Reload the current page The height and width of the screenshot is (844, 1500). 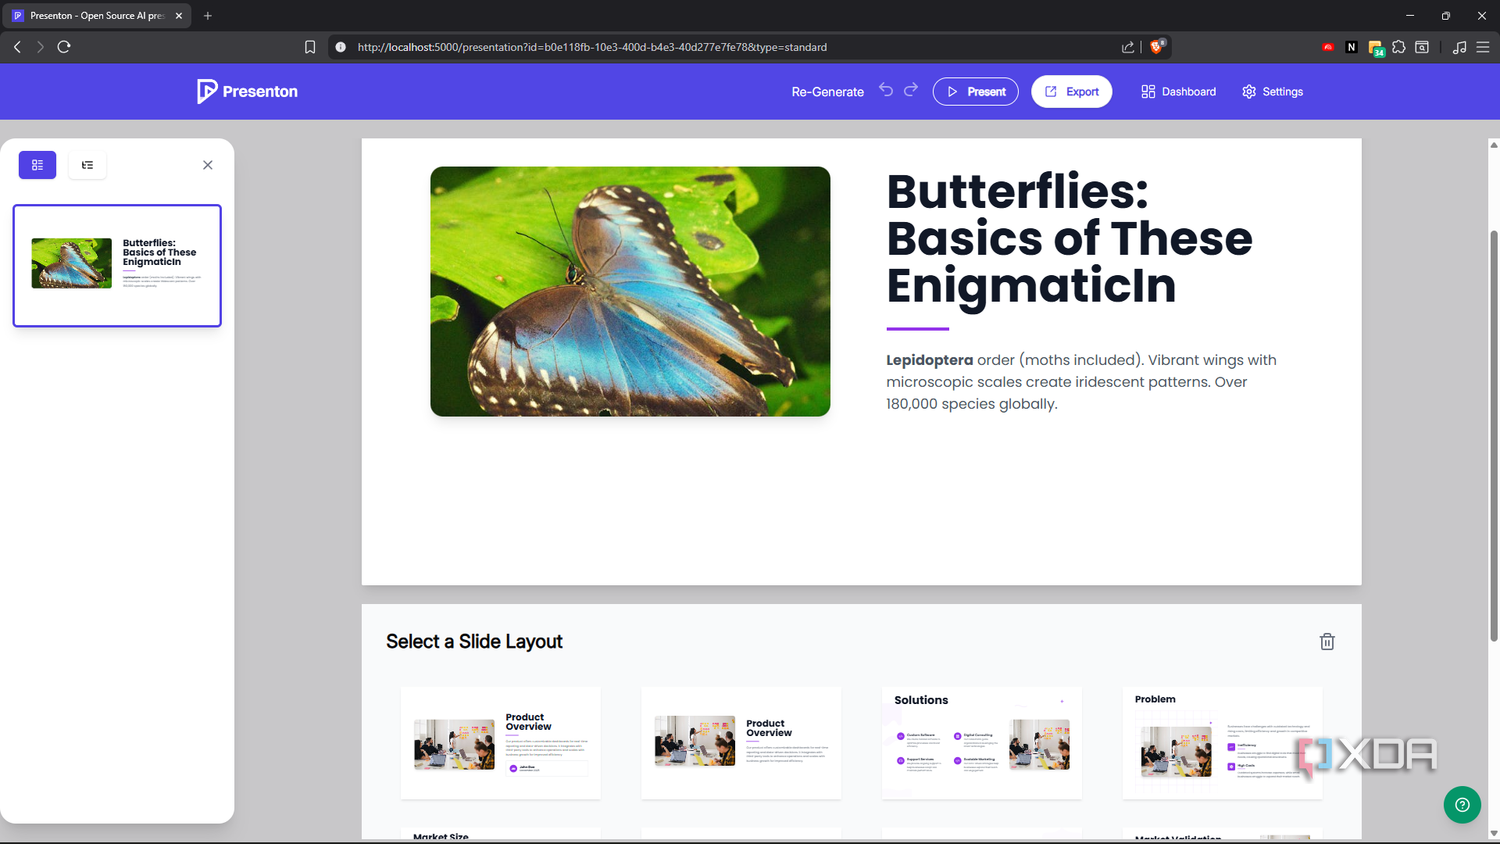pos(64,47)
